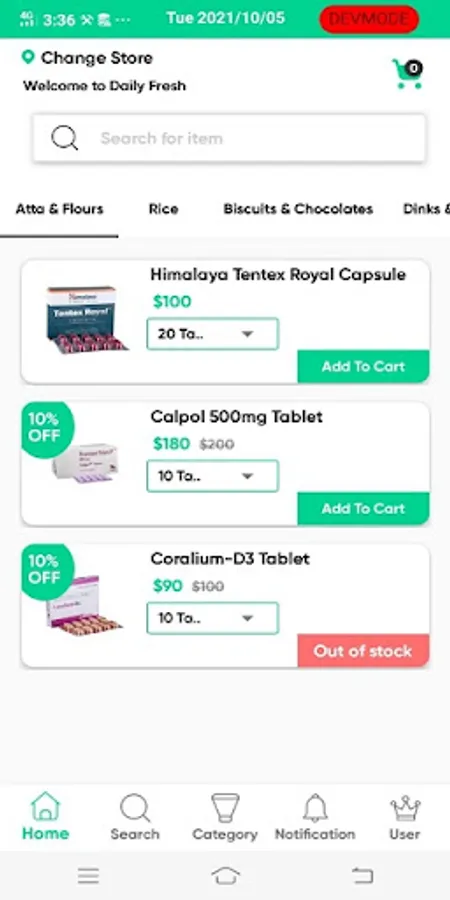Image resolution: width=450 pixels, height=900 pixels.
Task: Tap the Android home navigation button
Action: tap(225, 875)
